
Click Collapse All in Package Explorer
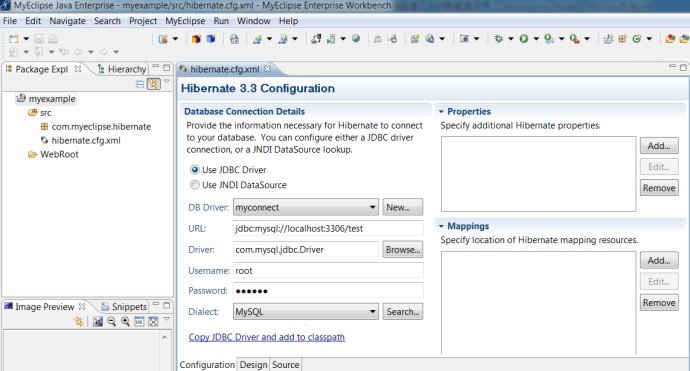click(140, 84)
